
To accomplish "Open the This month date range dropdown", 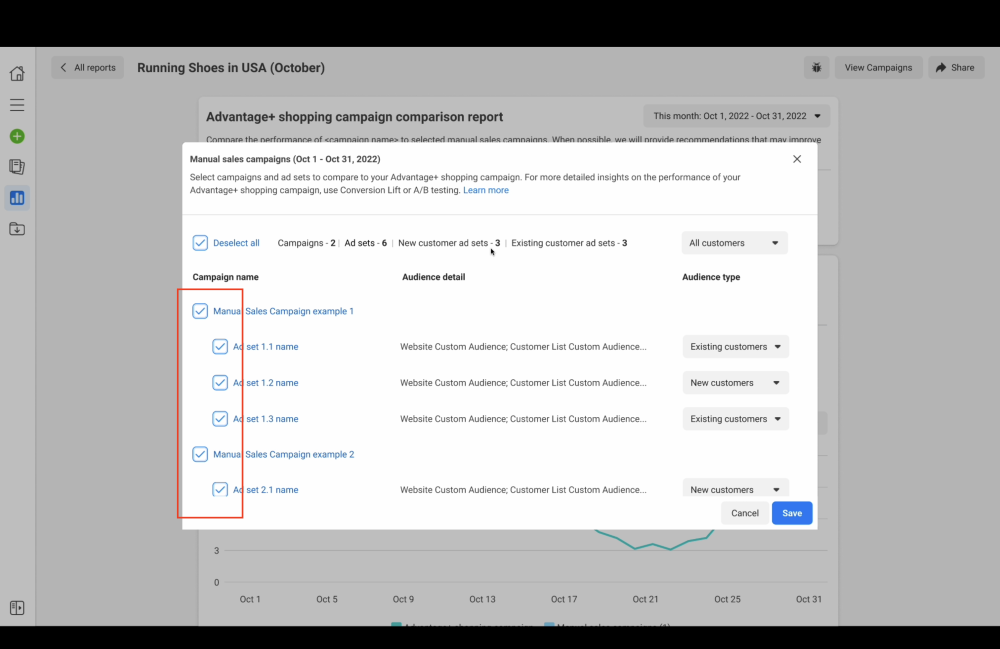I will pos(737,116).
